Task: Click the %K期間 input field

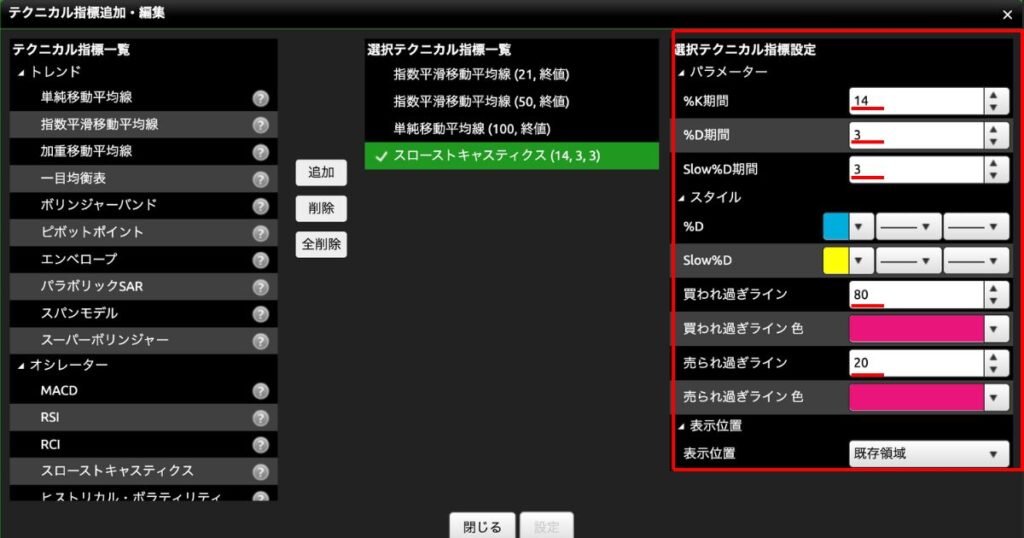Action: (915, 101)
